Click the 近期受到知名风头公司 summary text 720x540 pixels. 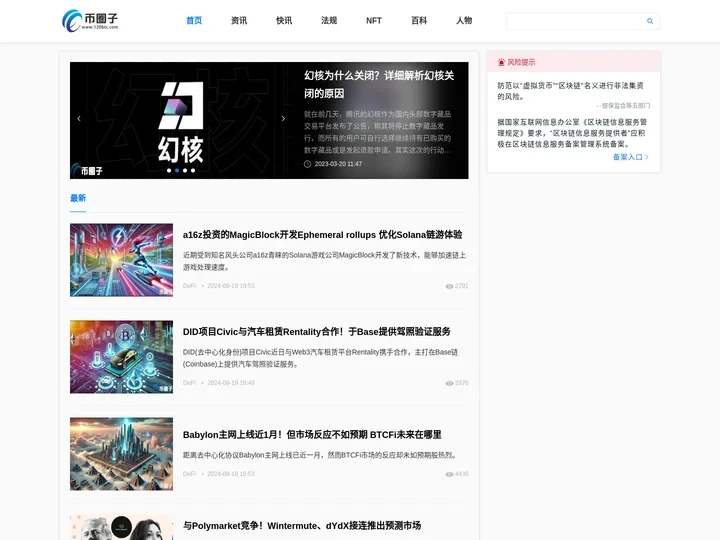[x=324, y=261]
